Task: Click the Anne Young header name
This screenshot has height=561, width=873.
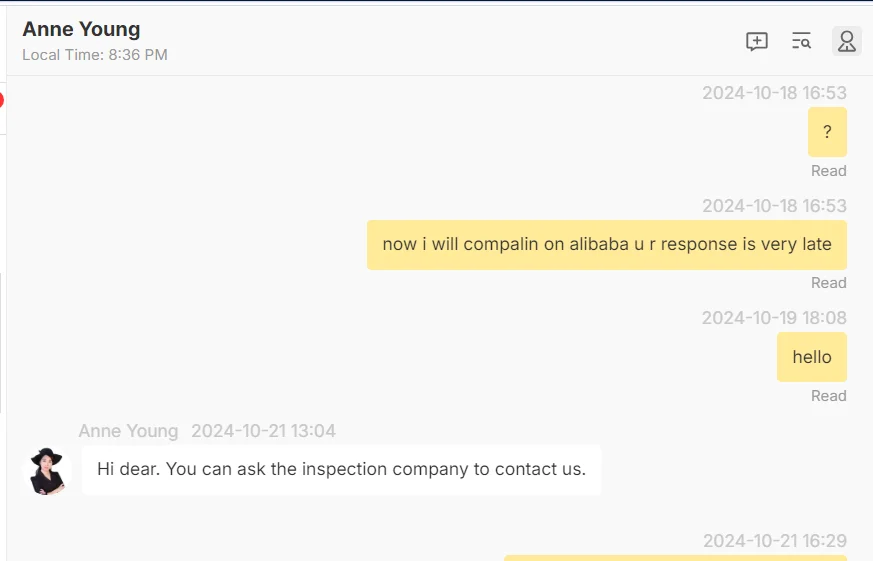Action: [x=81, y=29]
